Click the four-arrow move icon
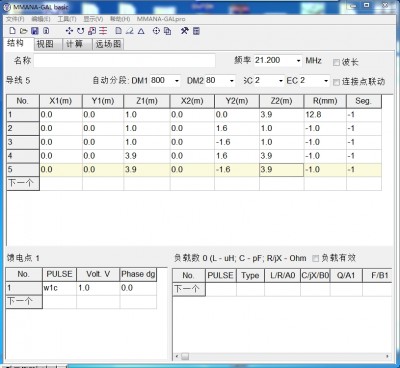 pyautogui.click(x=69, y=31)
